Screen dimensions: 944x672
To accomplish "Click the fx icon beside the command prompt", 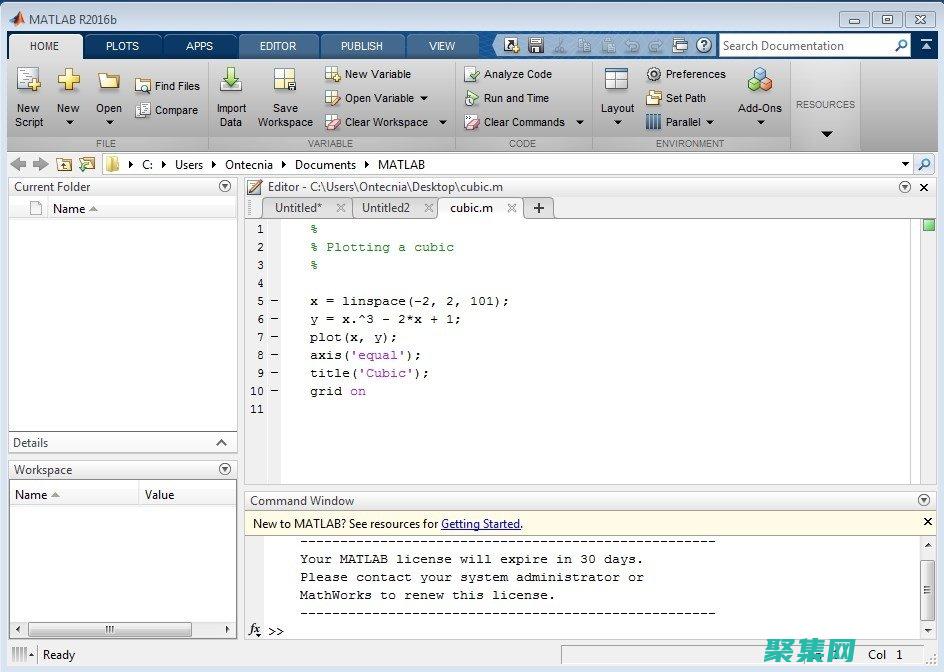I will [255, 631].
